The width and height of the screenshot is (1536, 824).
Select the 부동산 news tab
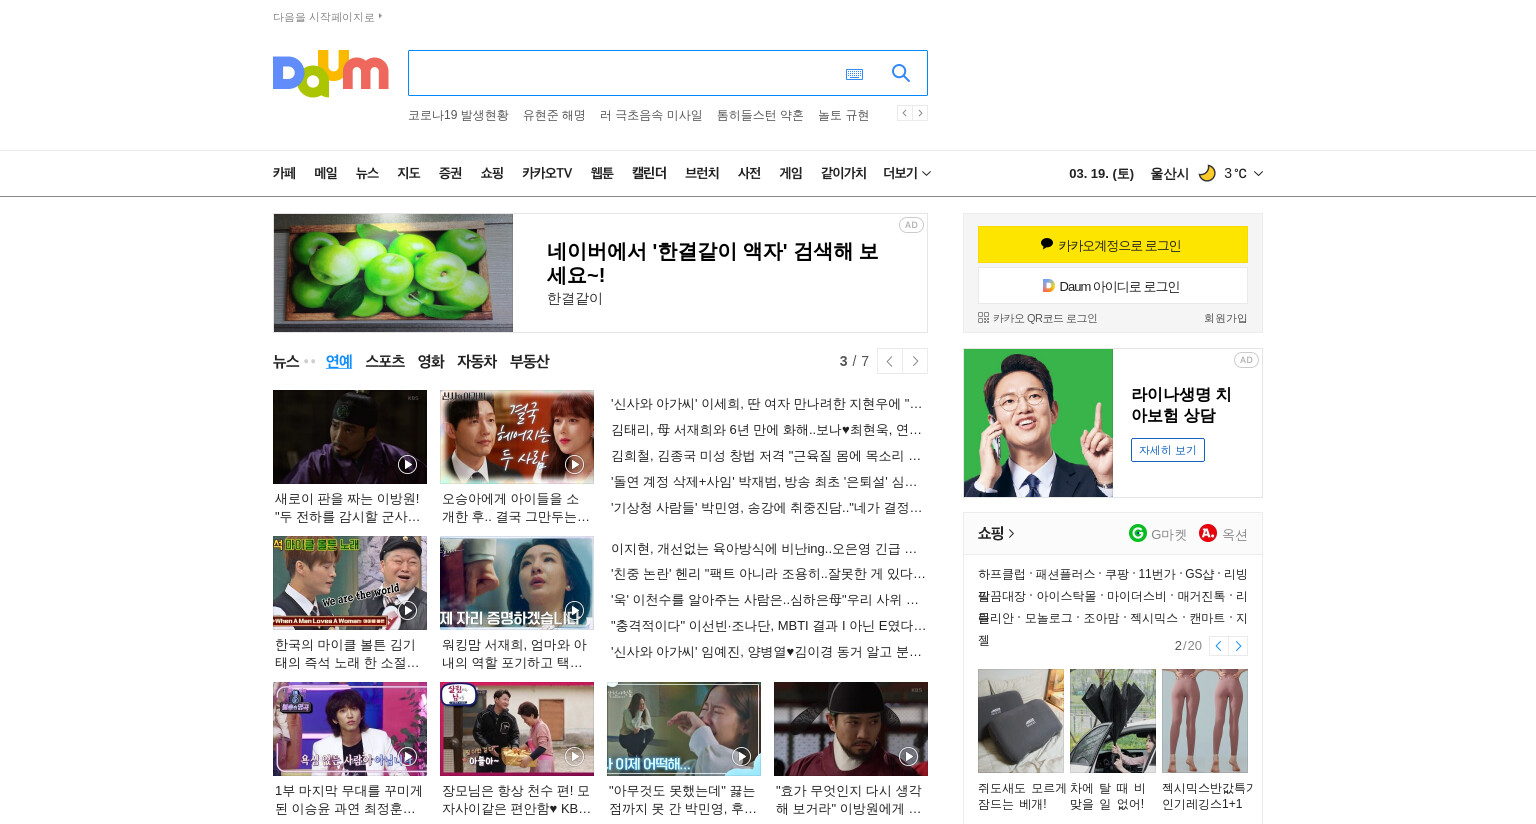(x=529, y=361)
